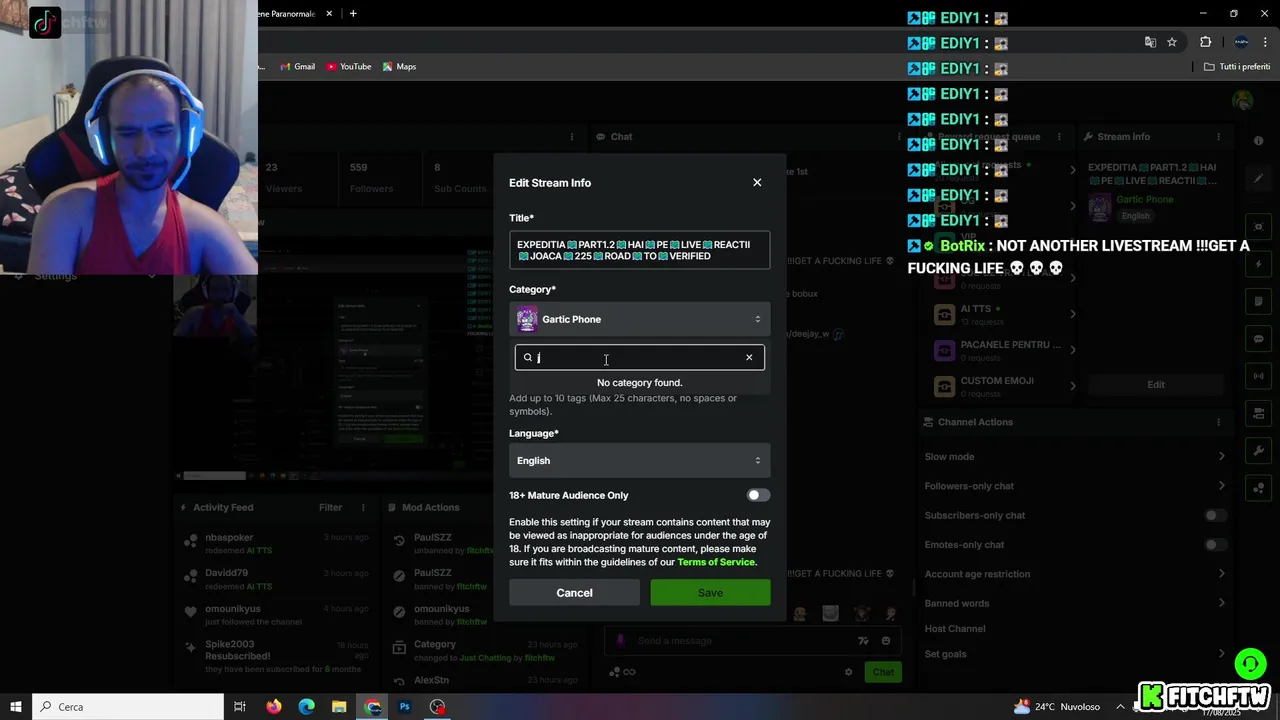Open the Activity Feed kebab menu
The width and height of the screenshot is (1280, 720).
pos(361,507)
